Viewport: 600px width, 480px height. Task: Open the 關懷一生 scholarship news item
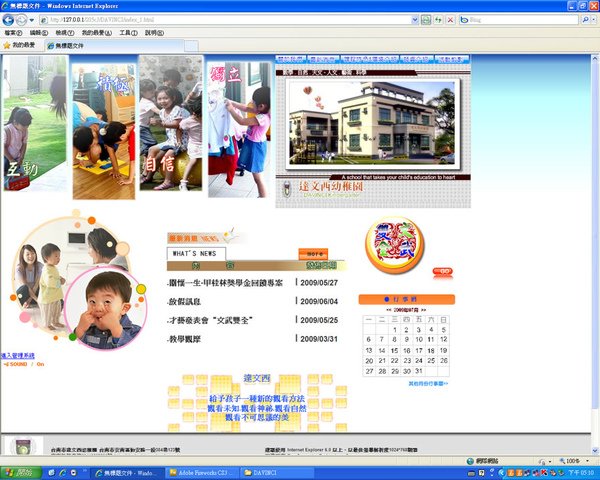point(226,283)
